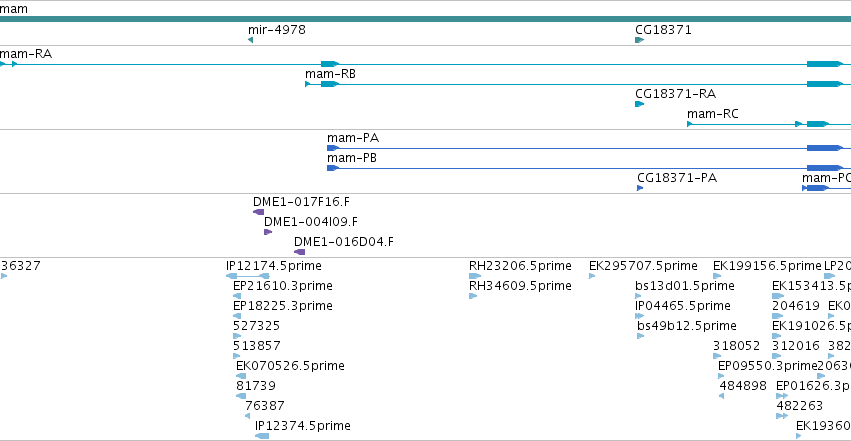This screenshot has width=851, height=441.
Task: Select the EP21610.3prime EST label
Action: [283, 286]
